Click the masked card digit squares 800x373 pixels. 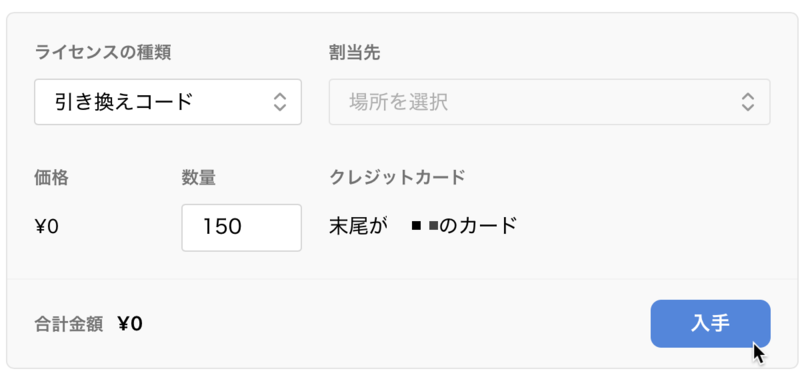pos(425,227)
